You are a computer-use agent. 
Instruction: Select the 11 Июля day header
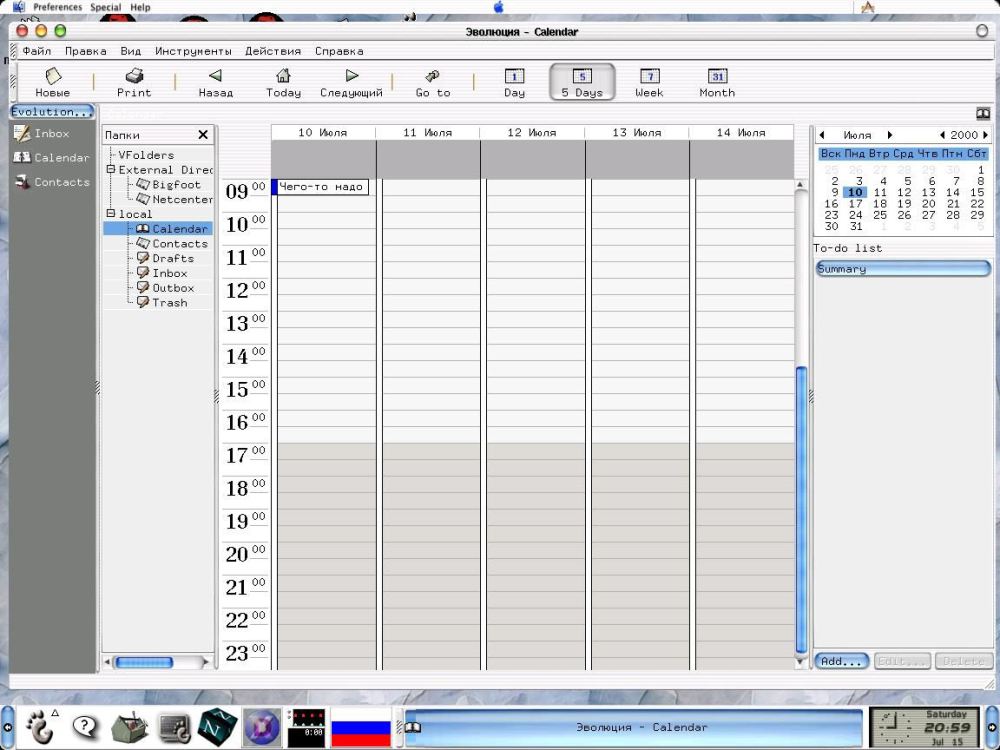pyautogui.click(x=427, y=133)
